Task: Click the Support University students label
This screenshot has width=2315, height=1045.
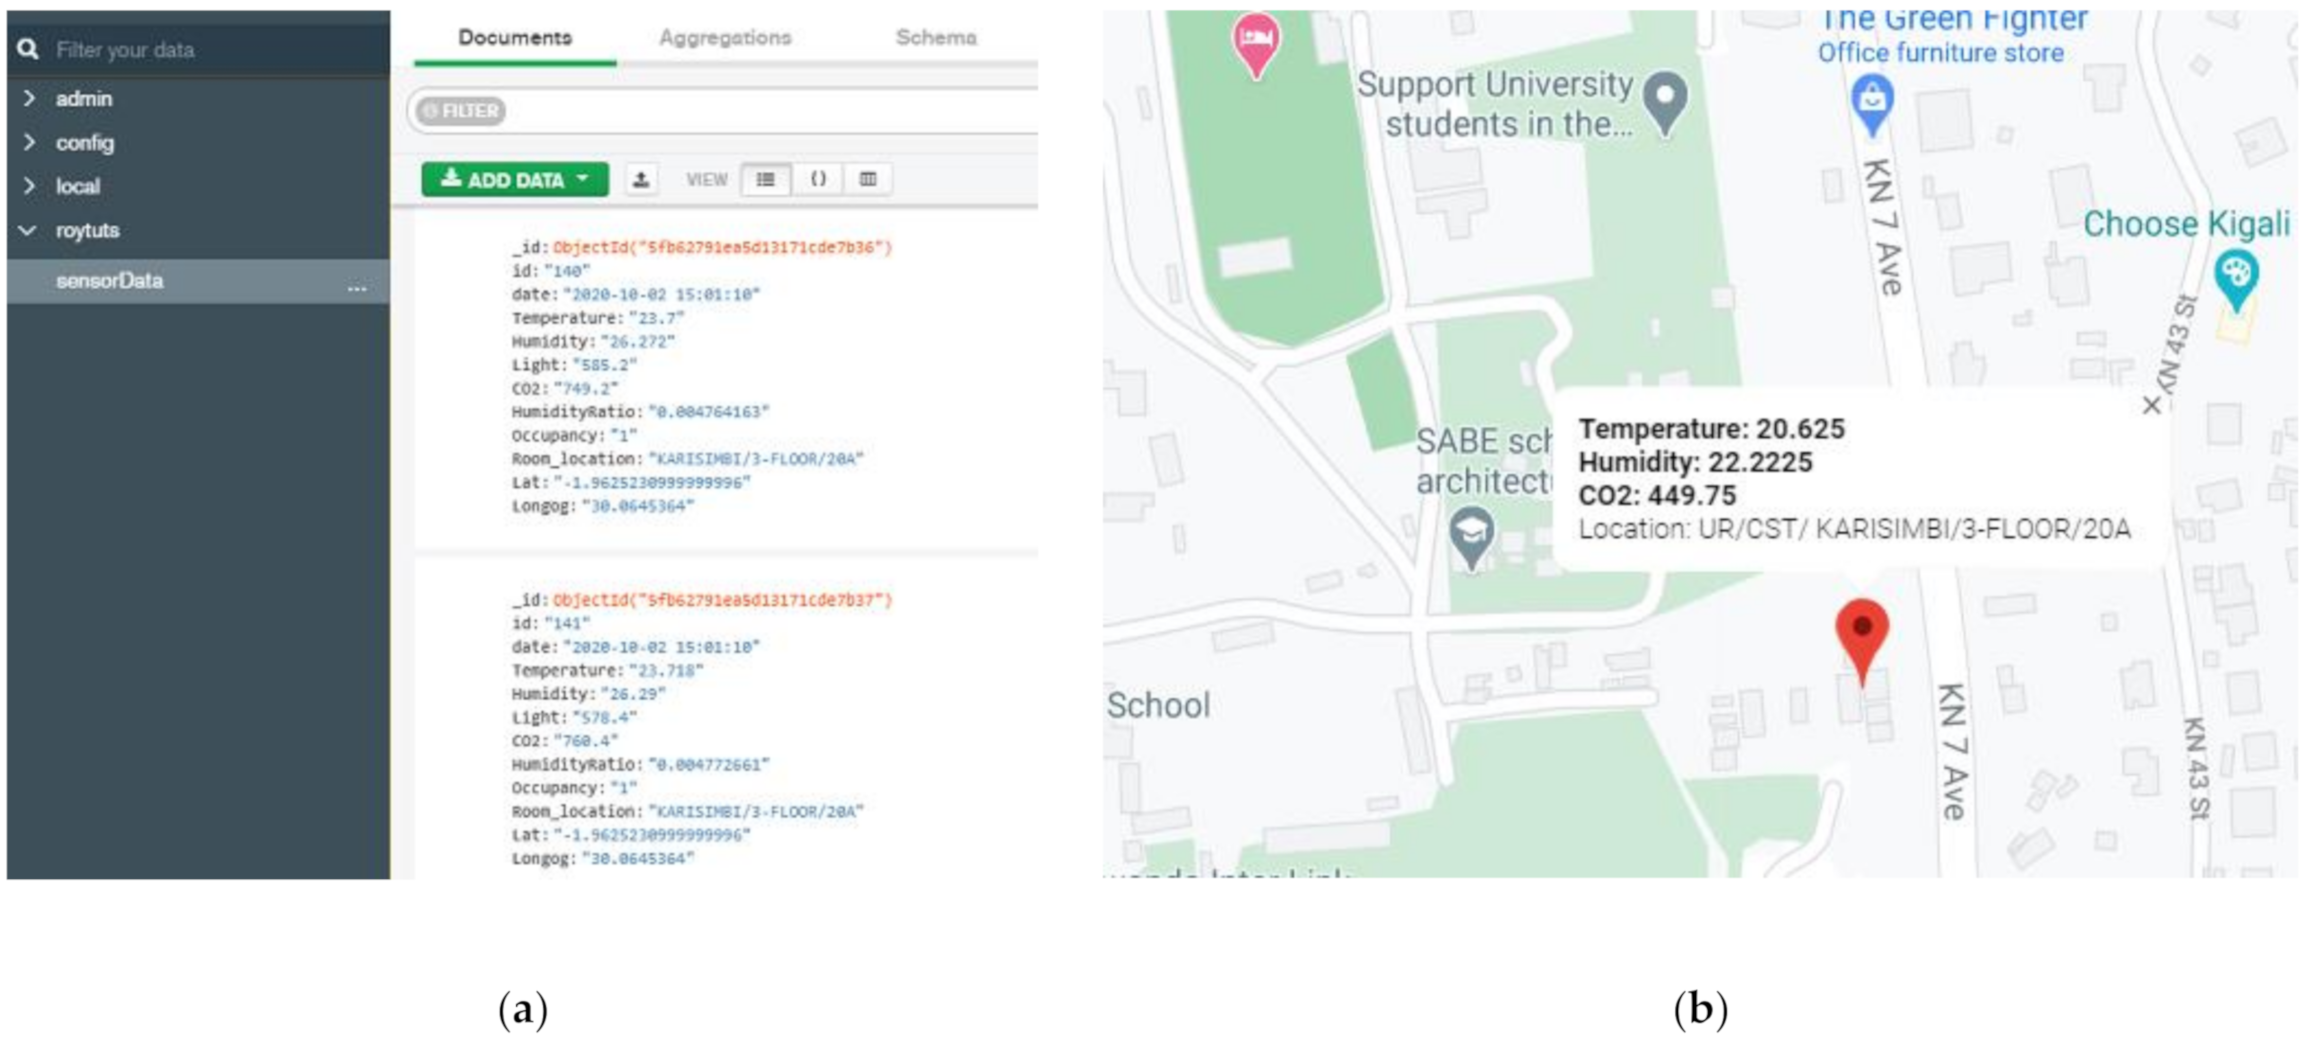Action: [x=1495, y=104]
